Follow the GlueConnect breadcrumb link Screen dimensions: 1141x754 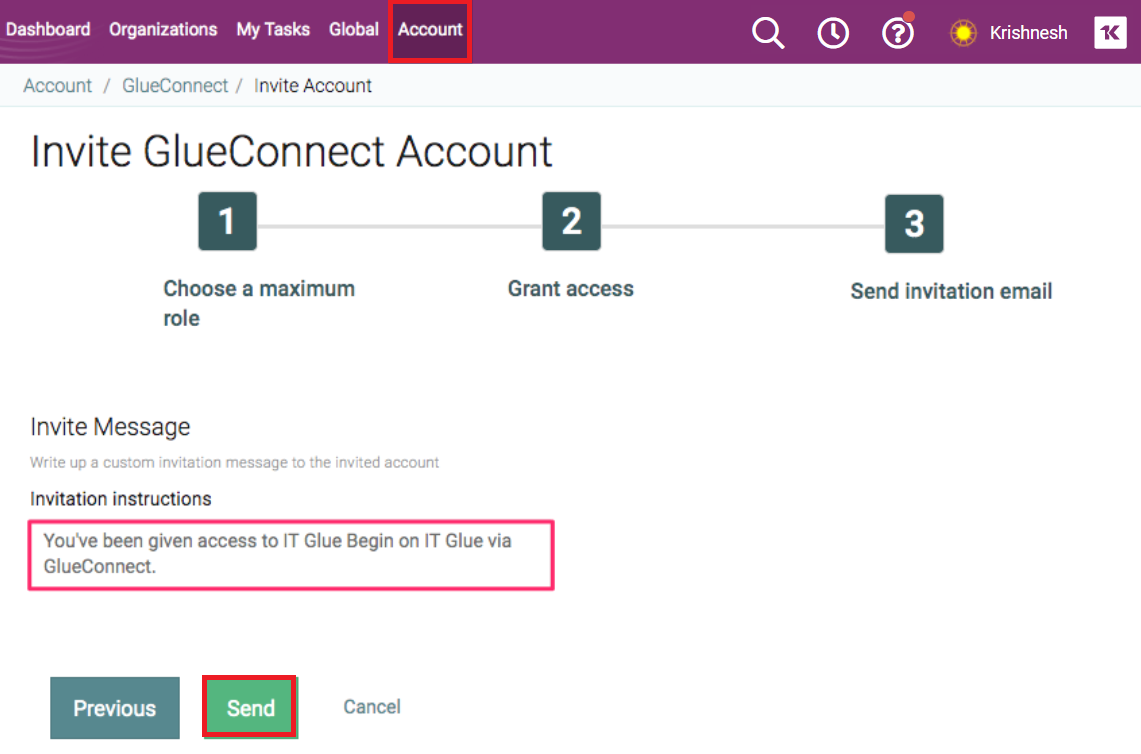175,86
